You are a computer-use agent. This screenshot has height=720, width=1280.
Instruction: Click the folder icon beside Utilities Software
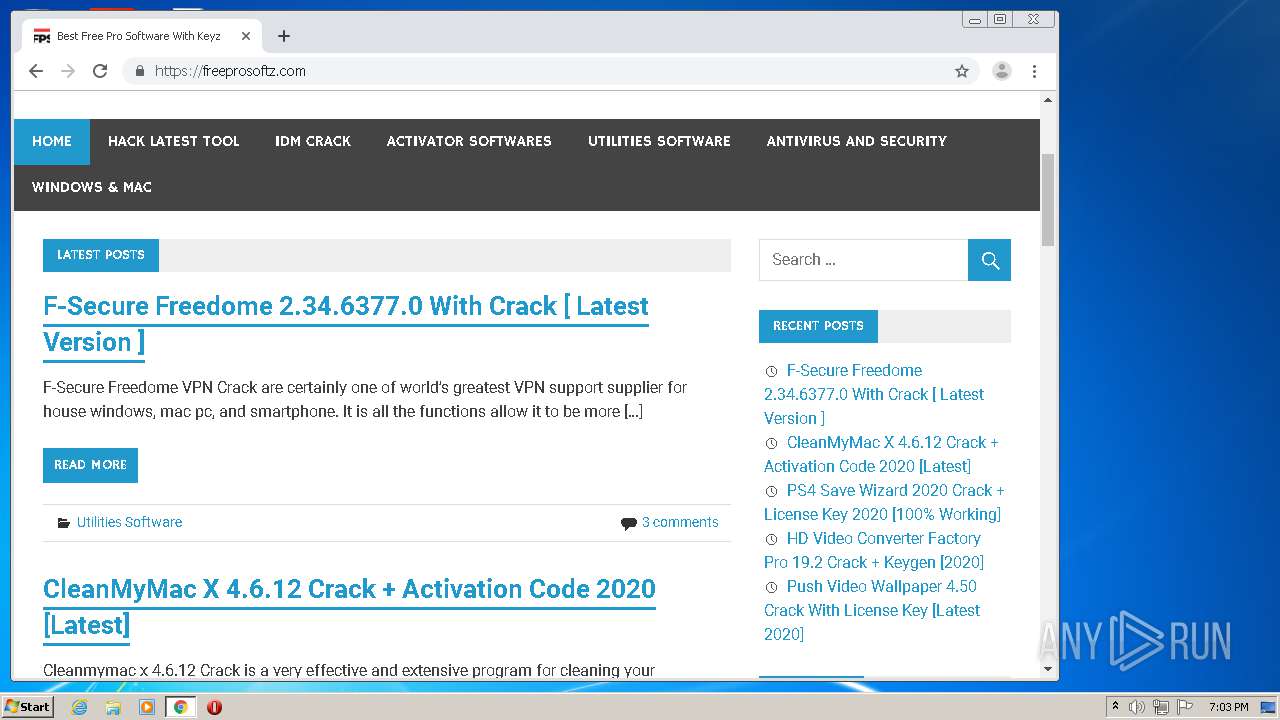tap(64, 522)
